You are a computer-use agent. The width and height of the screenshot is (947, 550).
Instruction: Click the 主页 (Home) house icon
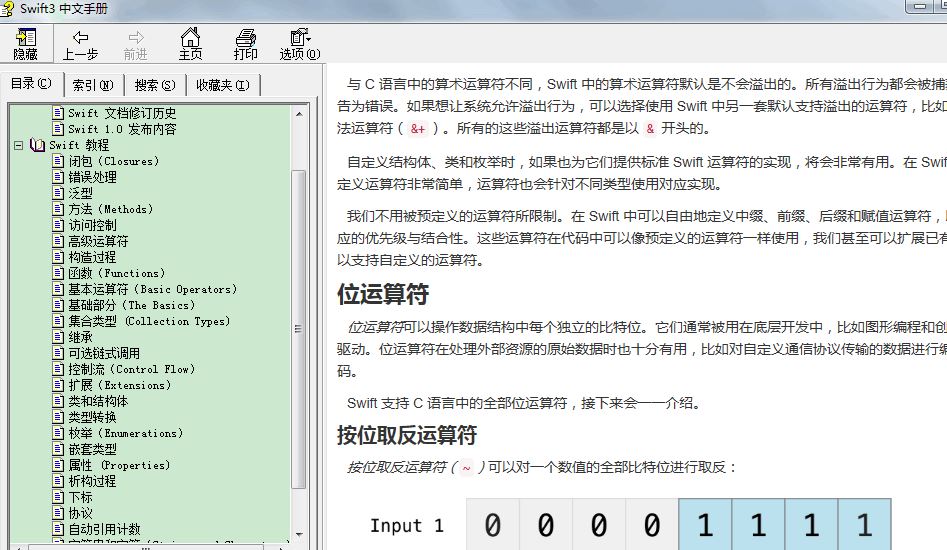[190, 43]
